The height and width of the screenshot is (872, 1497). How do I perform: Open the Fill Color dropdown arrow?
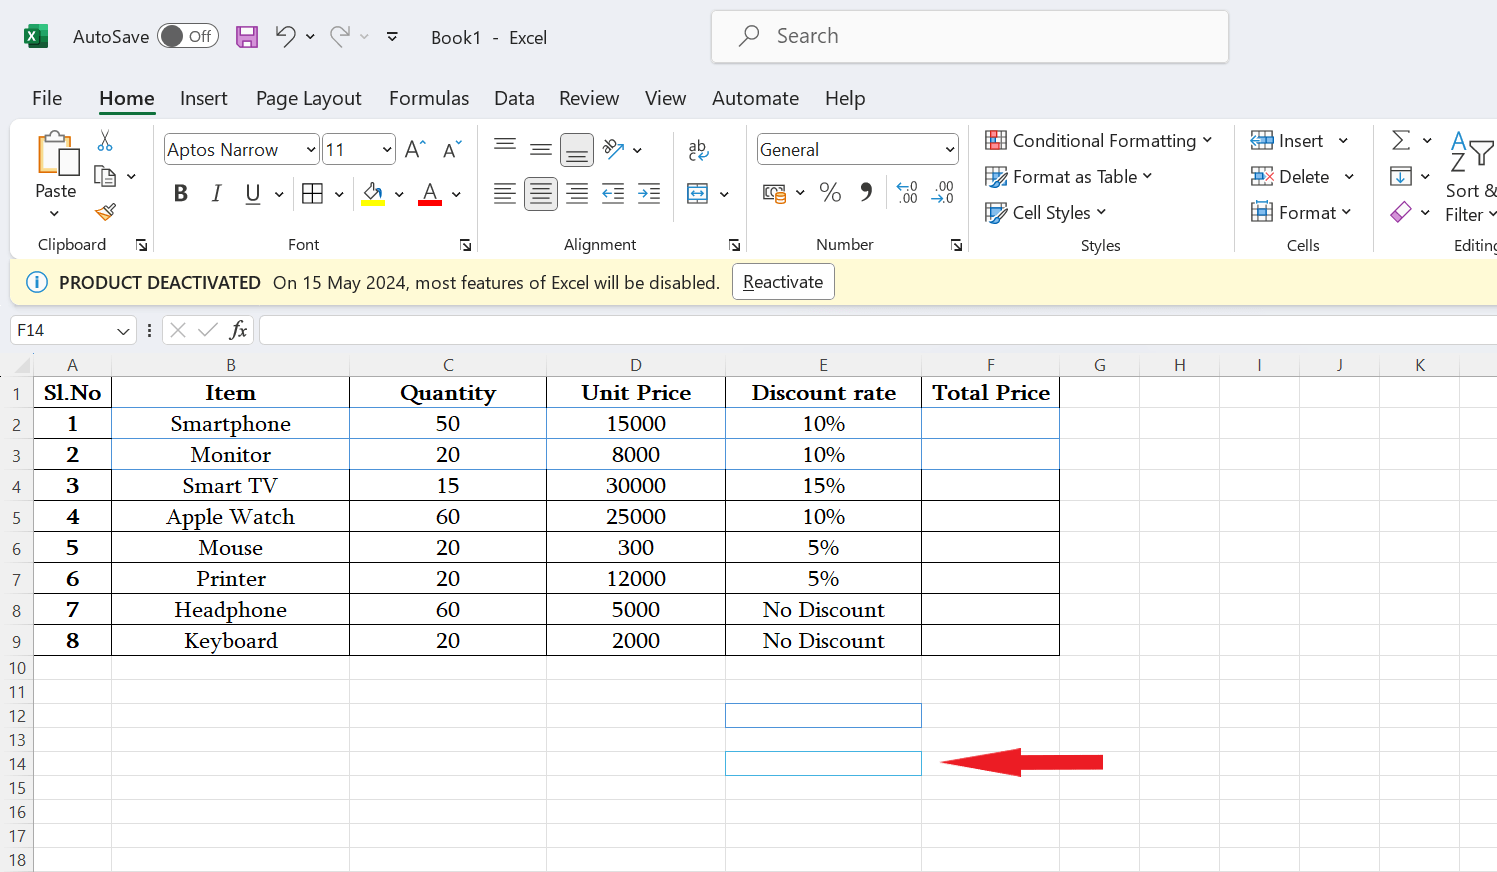point(399,193)
